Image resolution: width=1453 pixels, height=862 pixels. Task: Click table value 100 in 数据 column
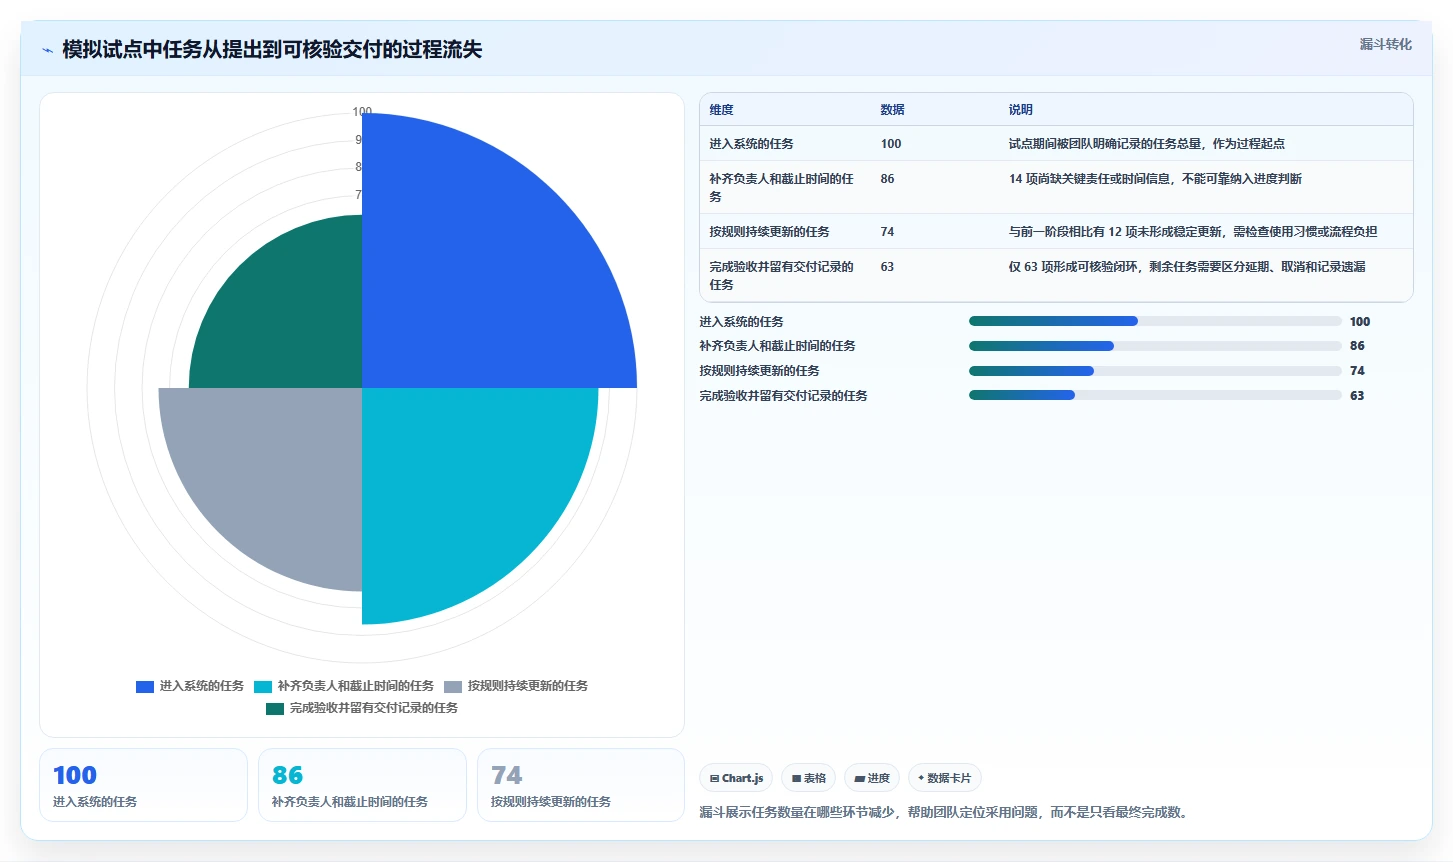891,144
